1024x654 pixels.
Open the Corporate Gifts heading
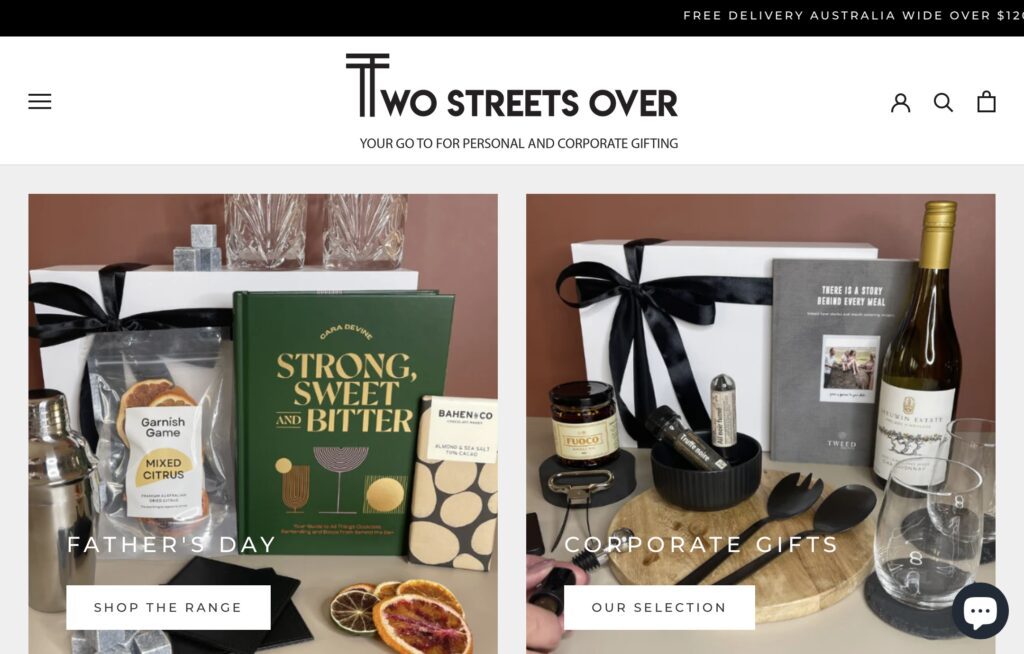click(701, 544)
